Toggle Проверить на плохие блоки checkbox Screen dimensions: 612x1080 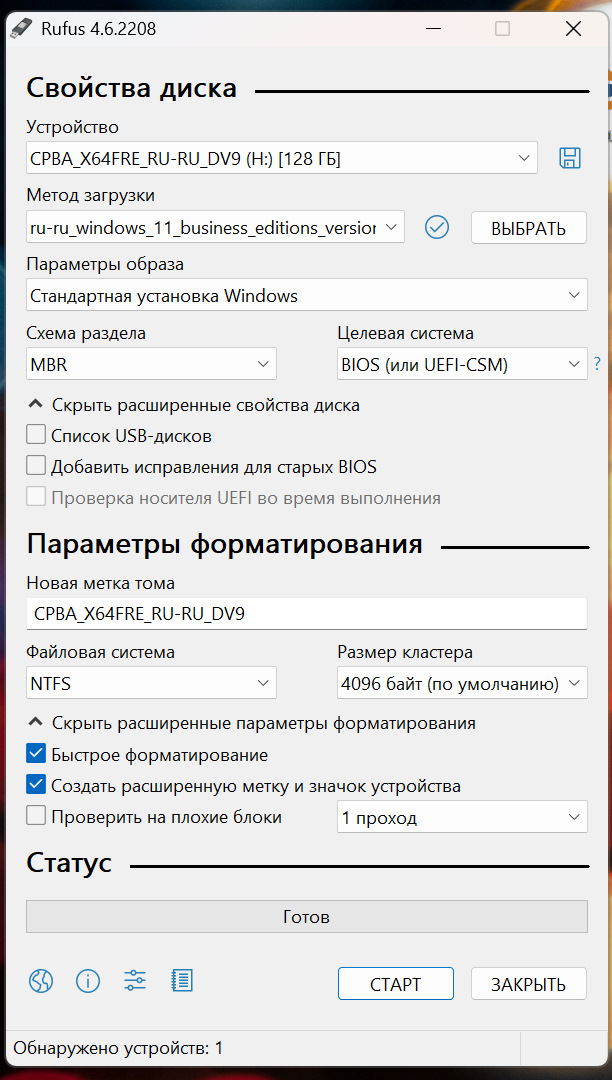(x=36, y=817)
